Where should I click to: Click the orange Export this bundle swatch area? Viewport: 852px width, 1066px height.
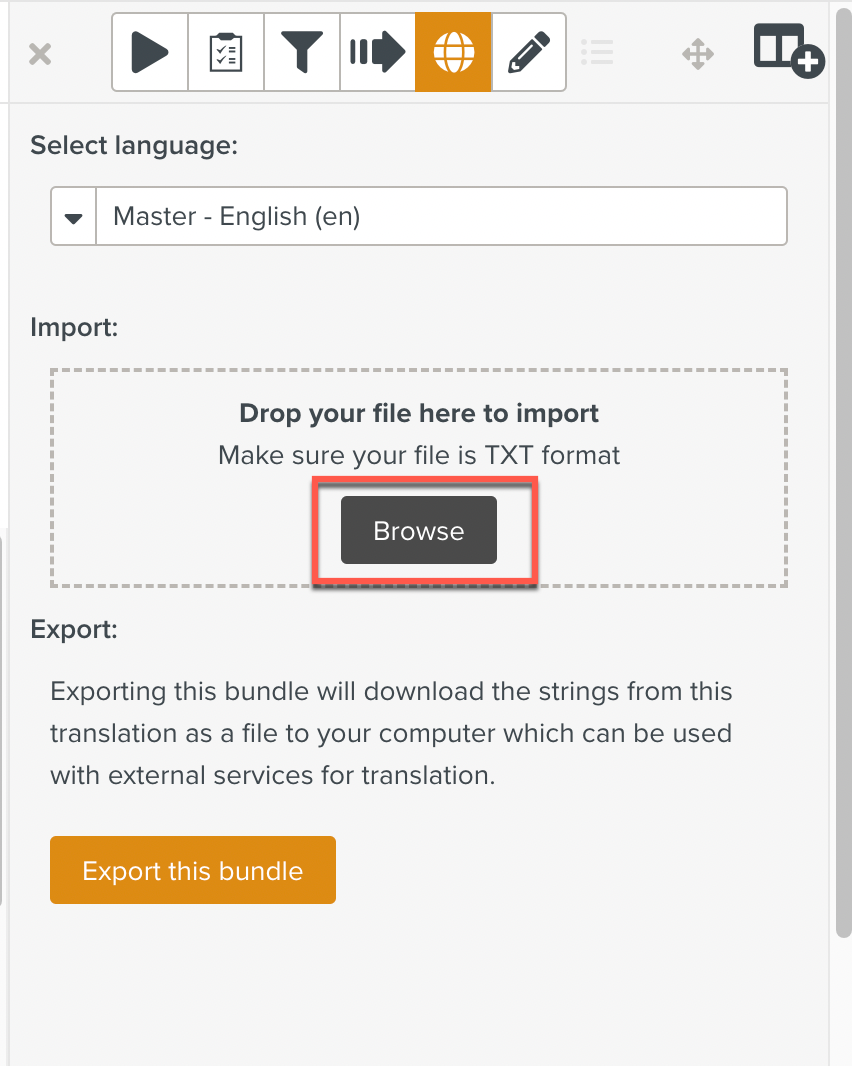click(192, 870)
